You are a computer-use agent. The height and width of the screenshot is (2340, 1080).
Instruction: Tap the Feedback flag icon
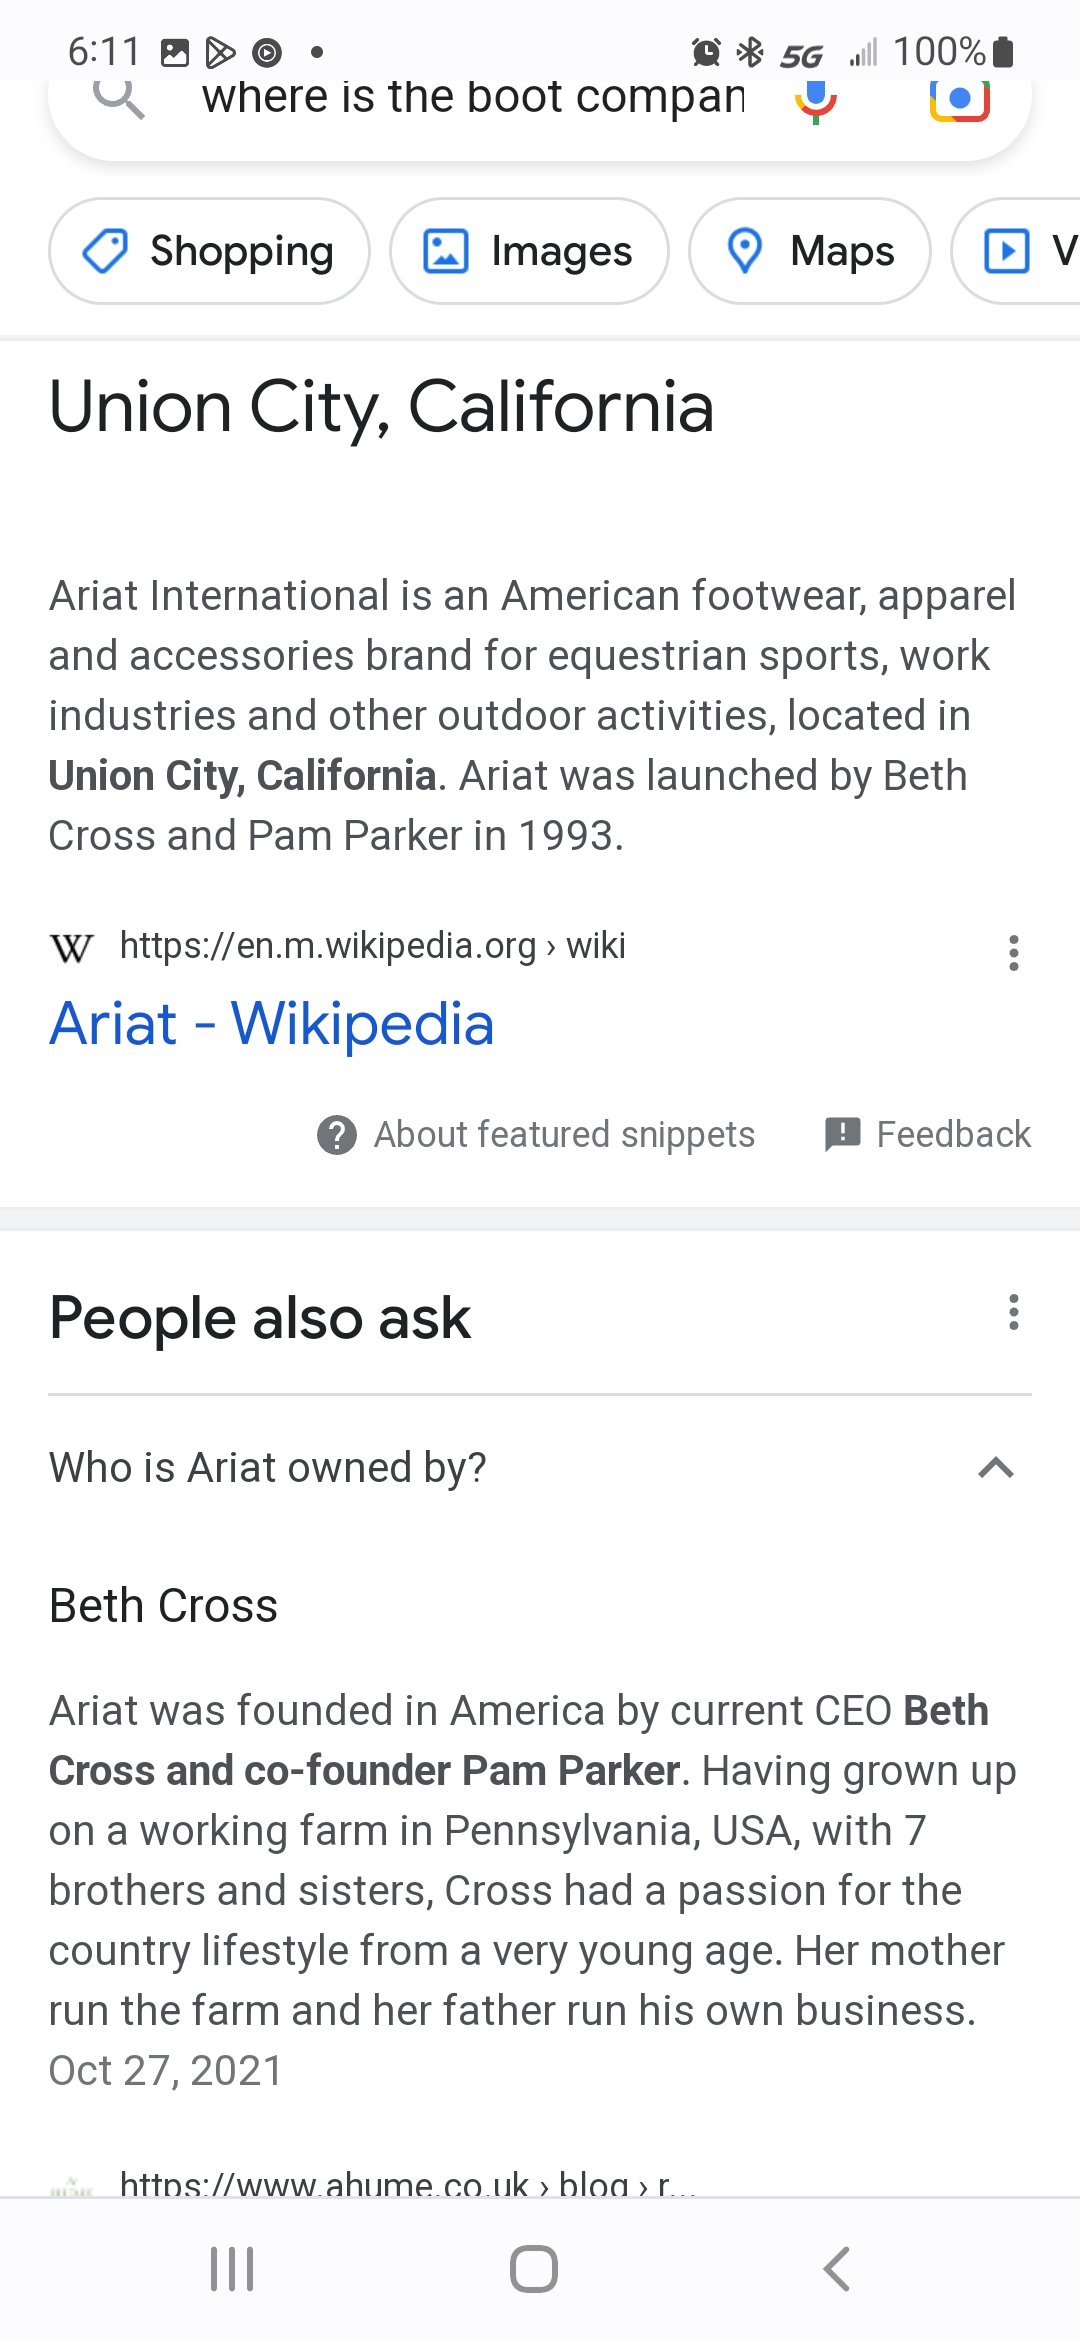(842, 1134)
